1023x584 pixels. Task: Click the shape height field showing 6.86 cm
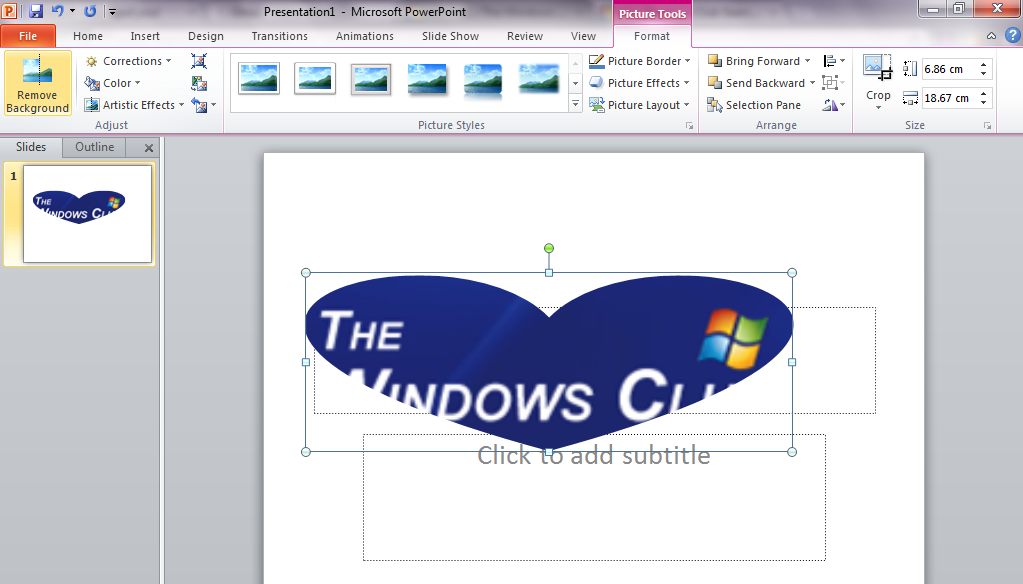coord(949,69)
